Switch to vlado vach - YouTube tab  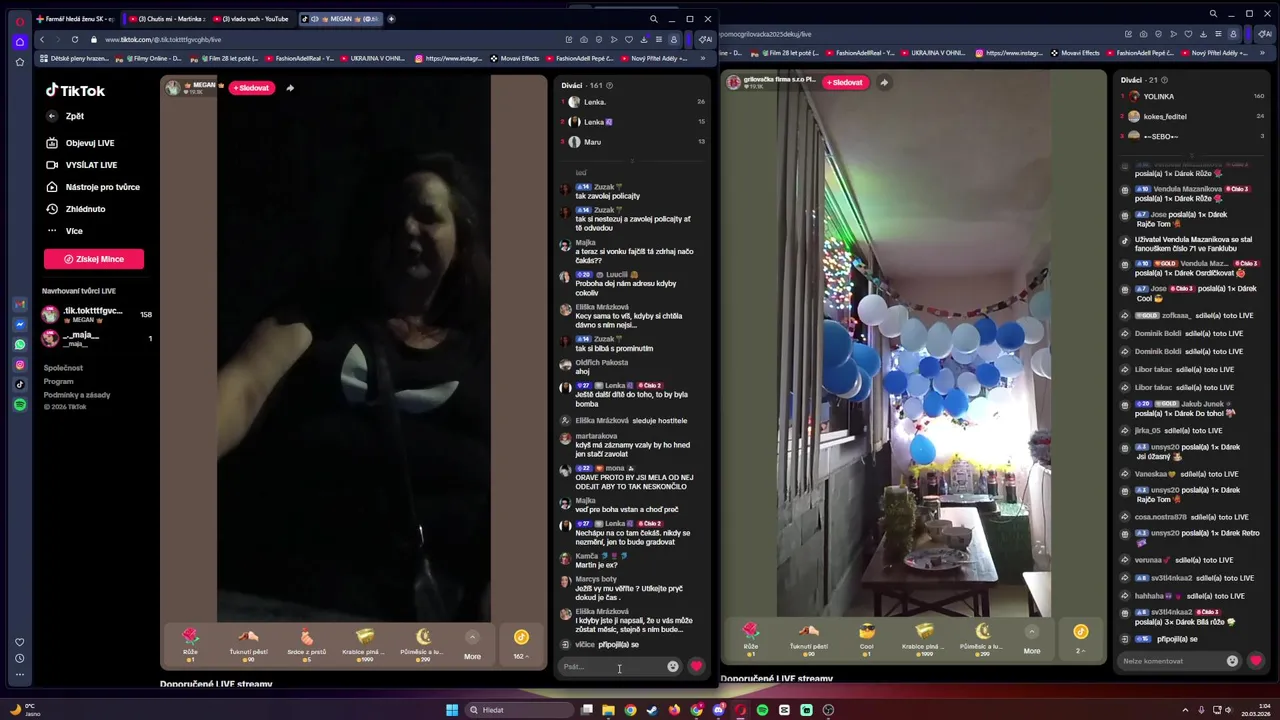[x=253, y=19]
